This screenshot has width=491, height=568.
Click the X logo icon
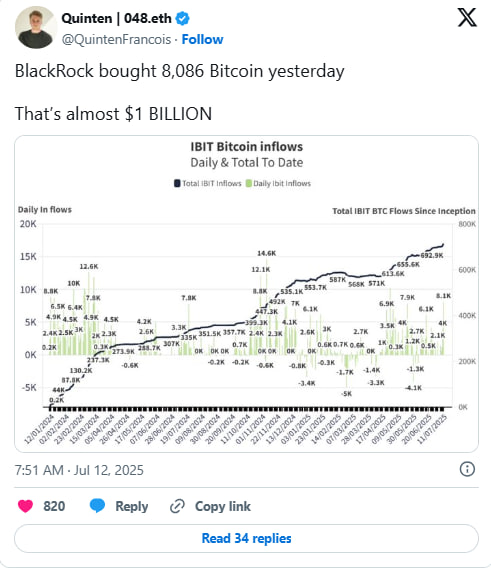(467, 18)
